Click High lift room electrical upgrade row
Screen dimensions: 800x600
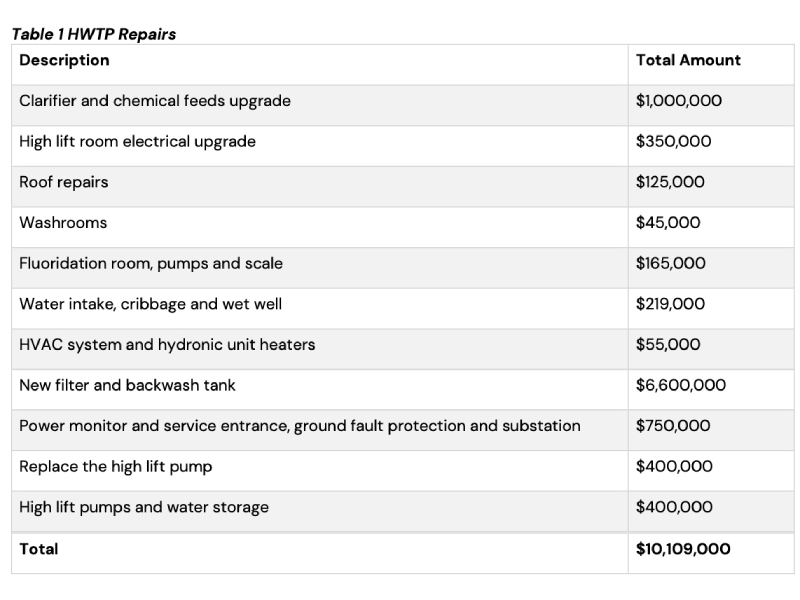pyautogui.click(x=137, y=142)
